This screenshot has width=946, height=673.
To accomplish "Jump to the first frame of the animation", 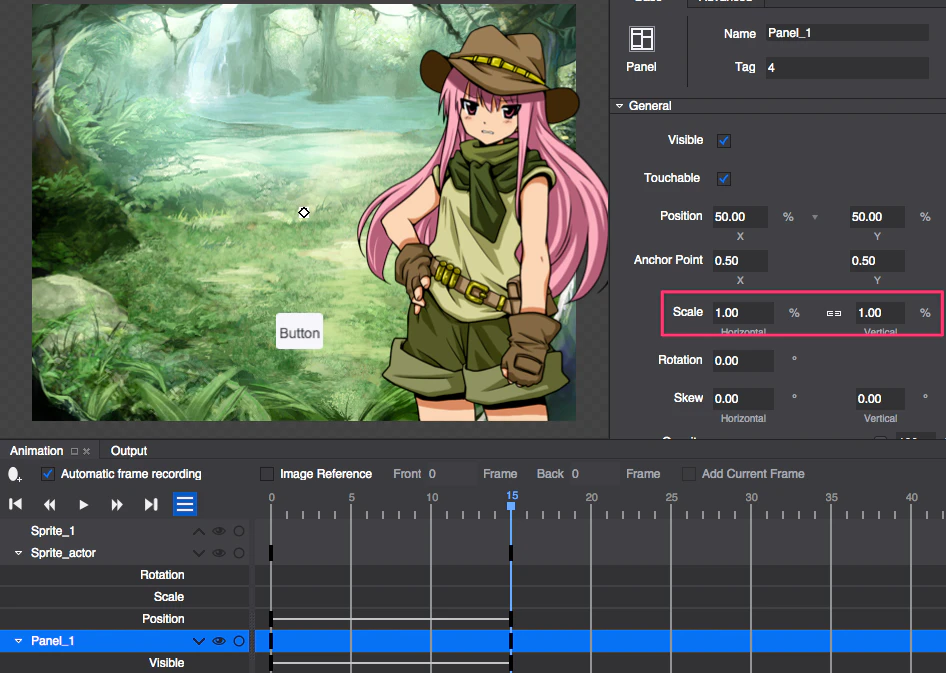I will point(16,504).
